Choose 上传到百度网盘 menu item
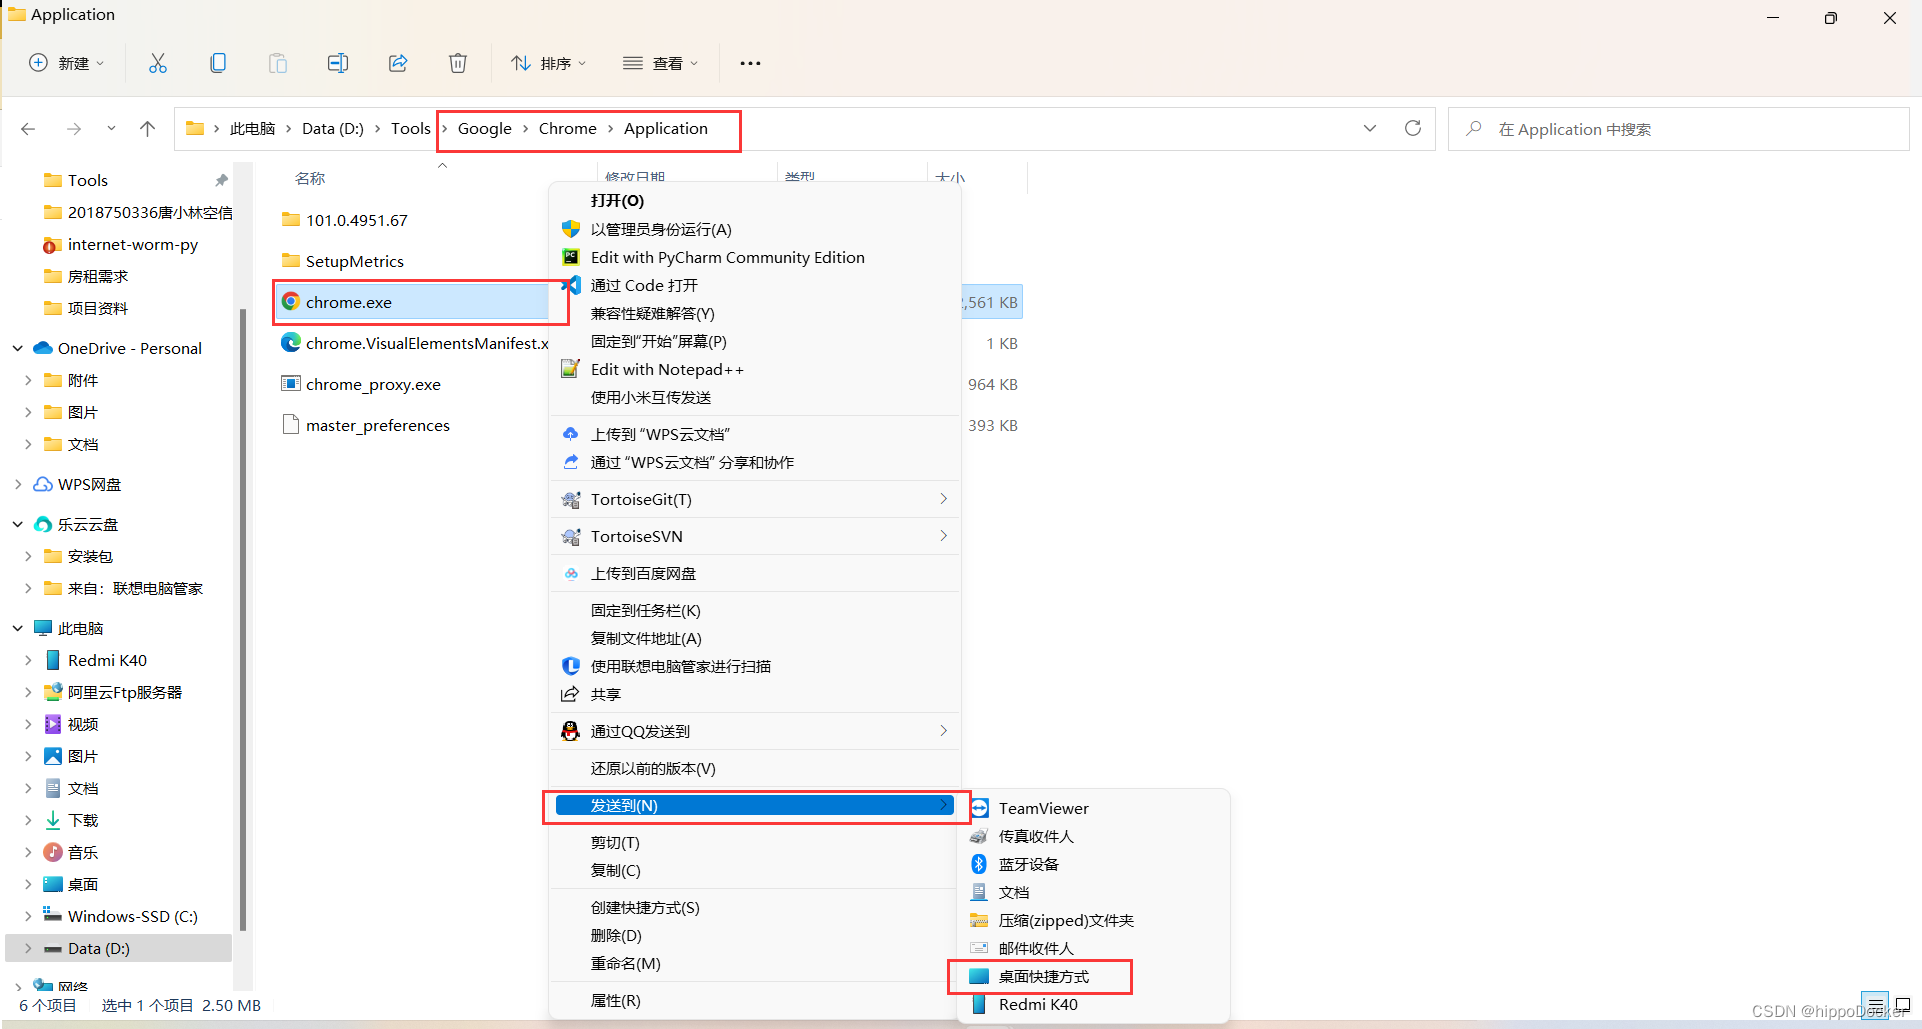The width and height of the screenshot is (1922, 1029). (x=755, y=573)
